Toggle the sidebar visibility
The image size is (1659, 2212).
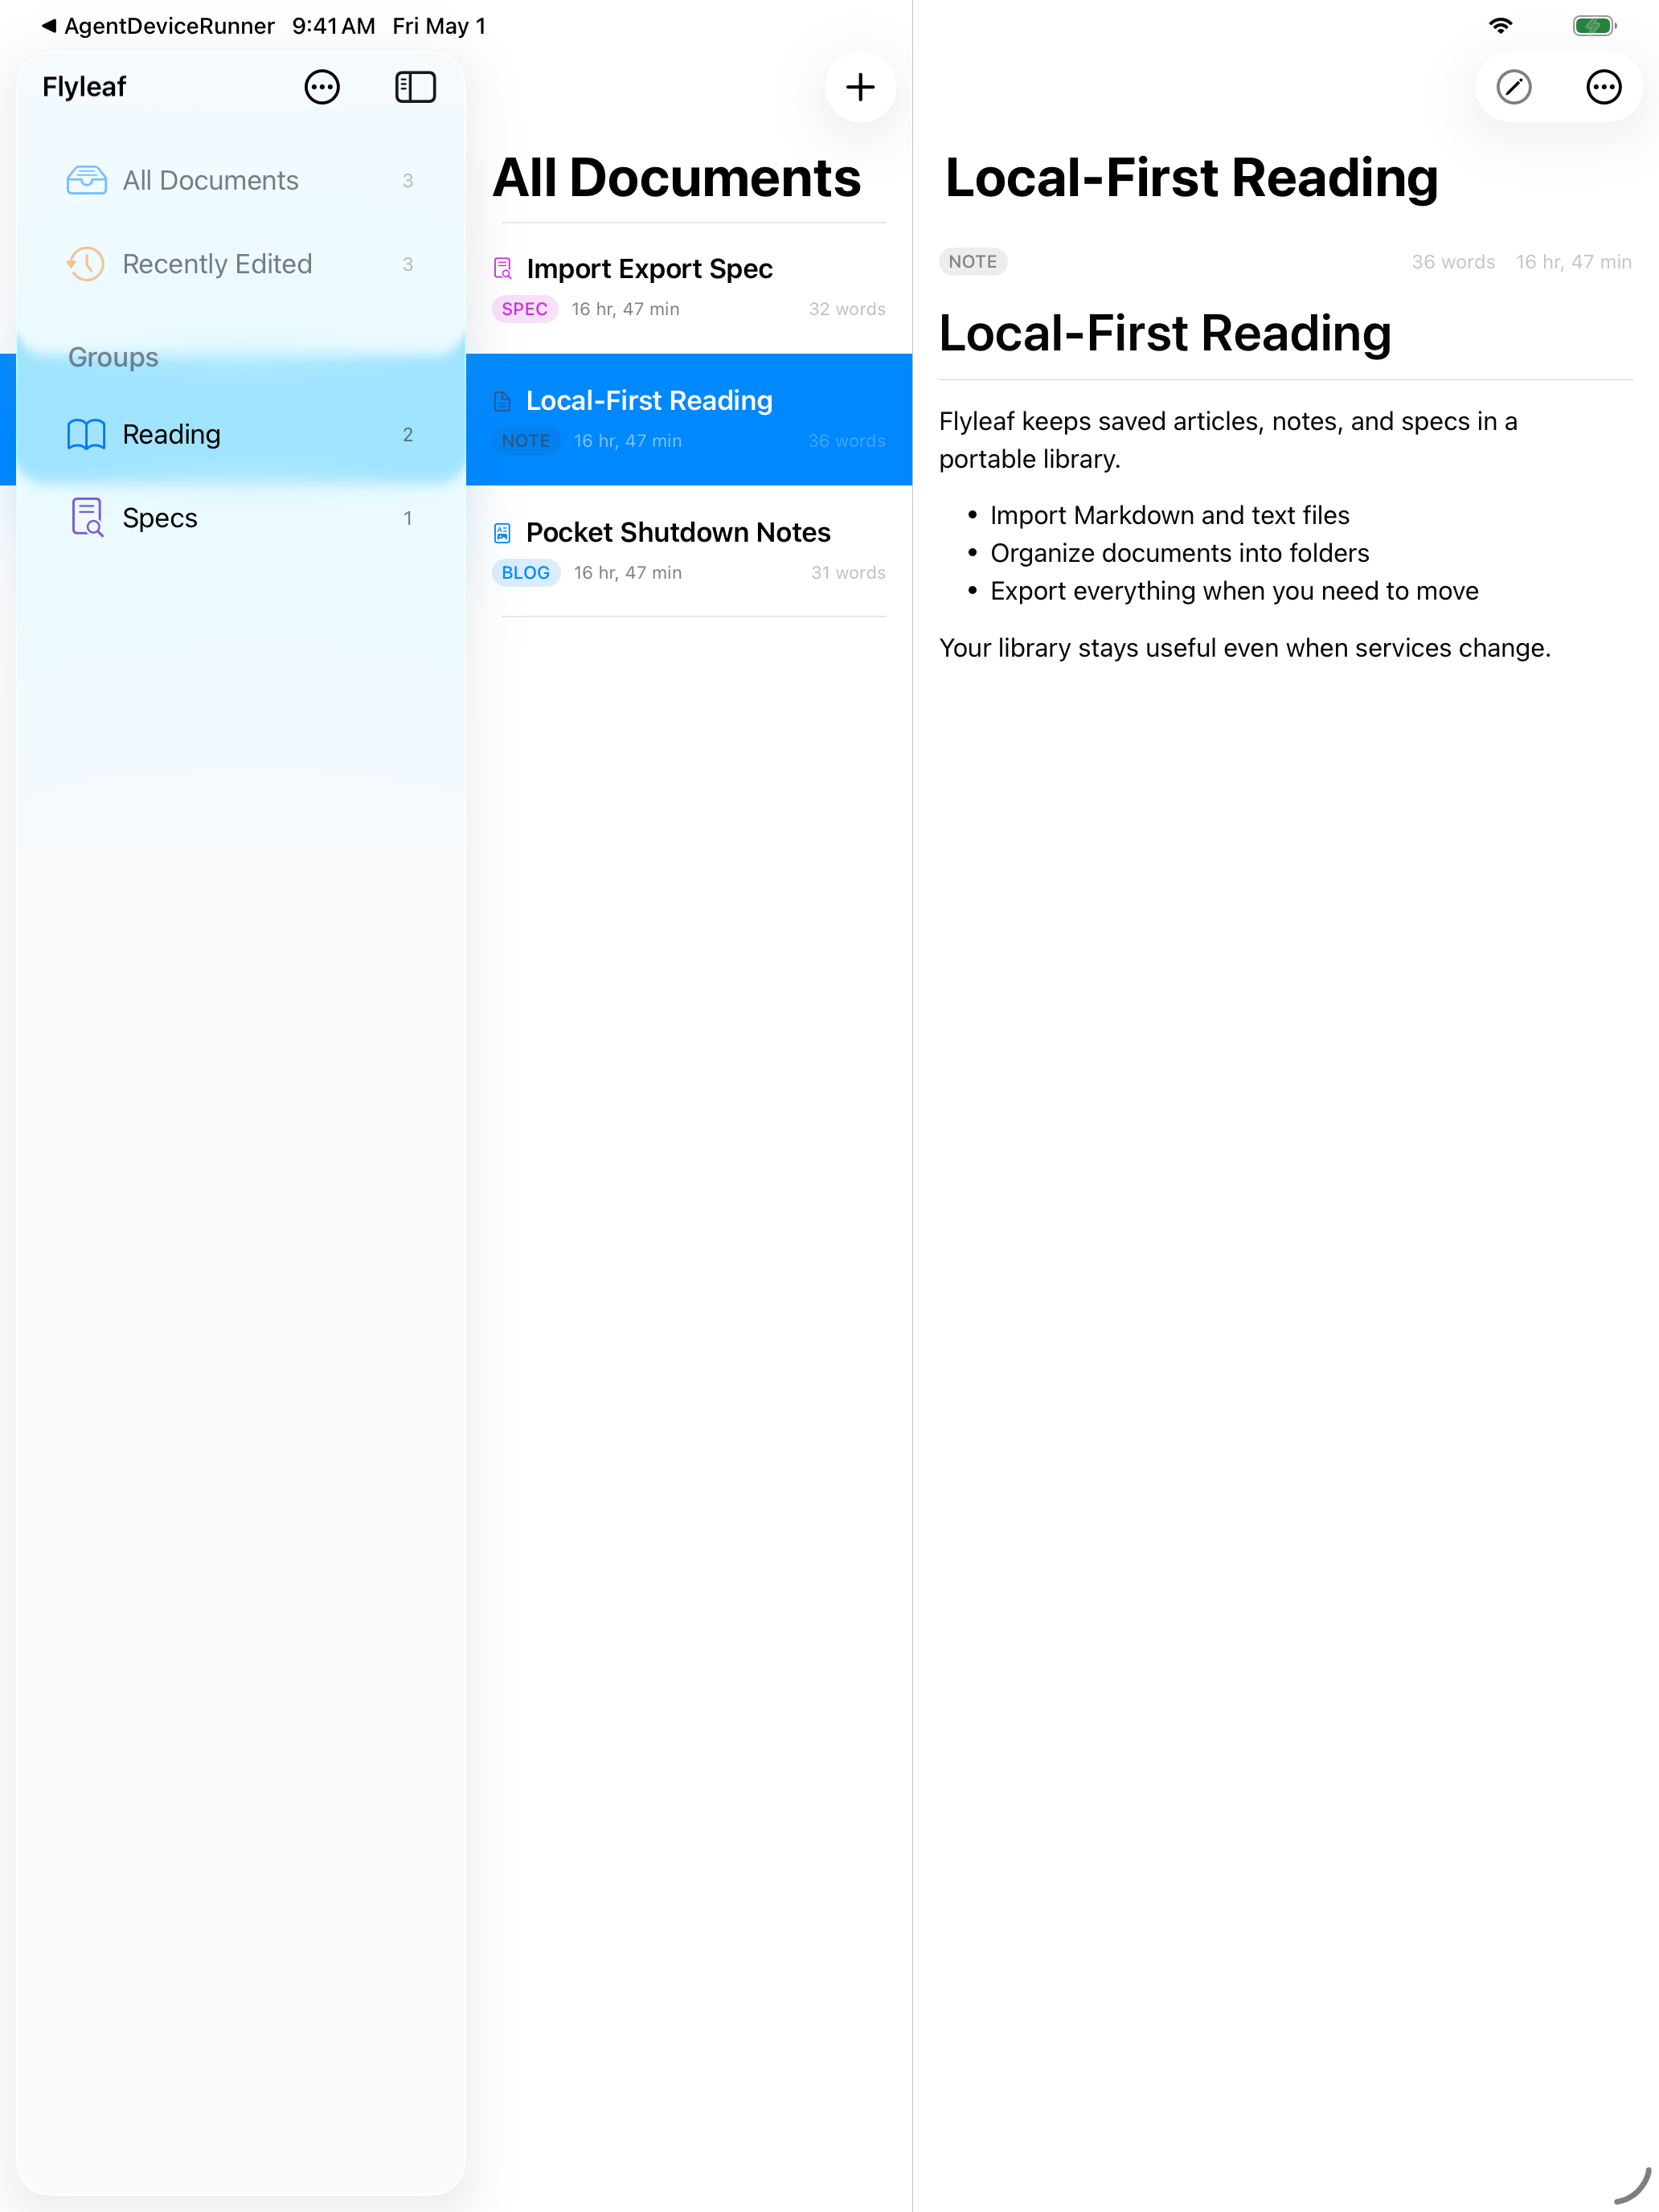click(415, 87)
